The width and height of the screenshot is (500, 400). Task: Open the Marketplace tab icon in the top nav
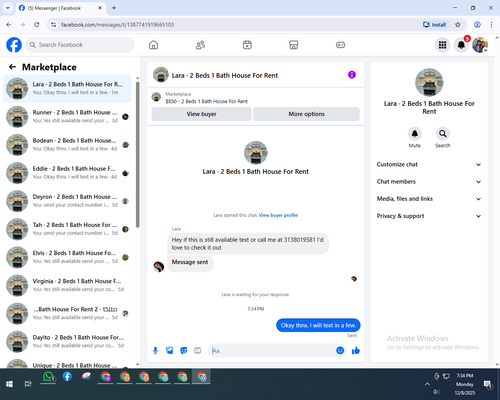(x=294, y=45)
